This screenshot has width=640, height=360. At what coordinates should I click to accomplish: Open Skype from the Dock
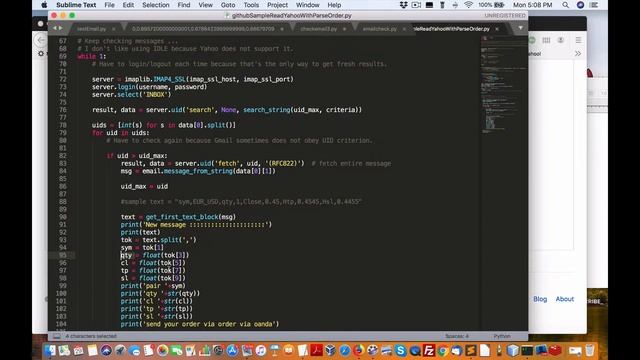[400, 350]
